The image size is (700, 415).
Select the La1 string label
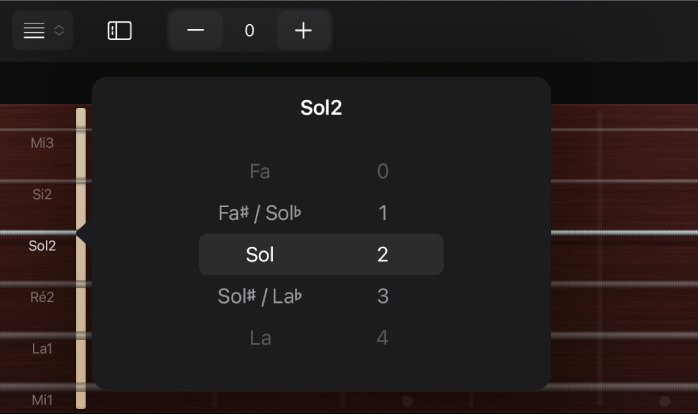pos(42,348)
